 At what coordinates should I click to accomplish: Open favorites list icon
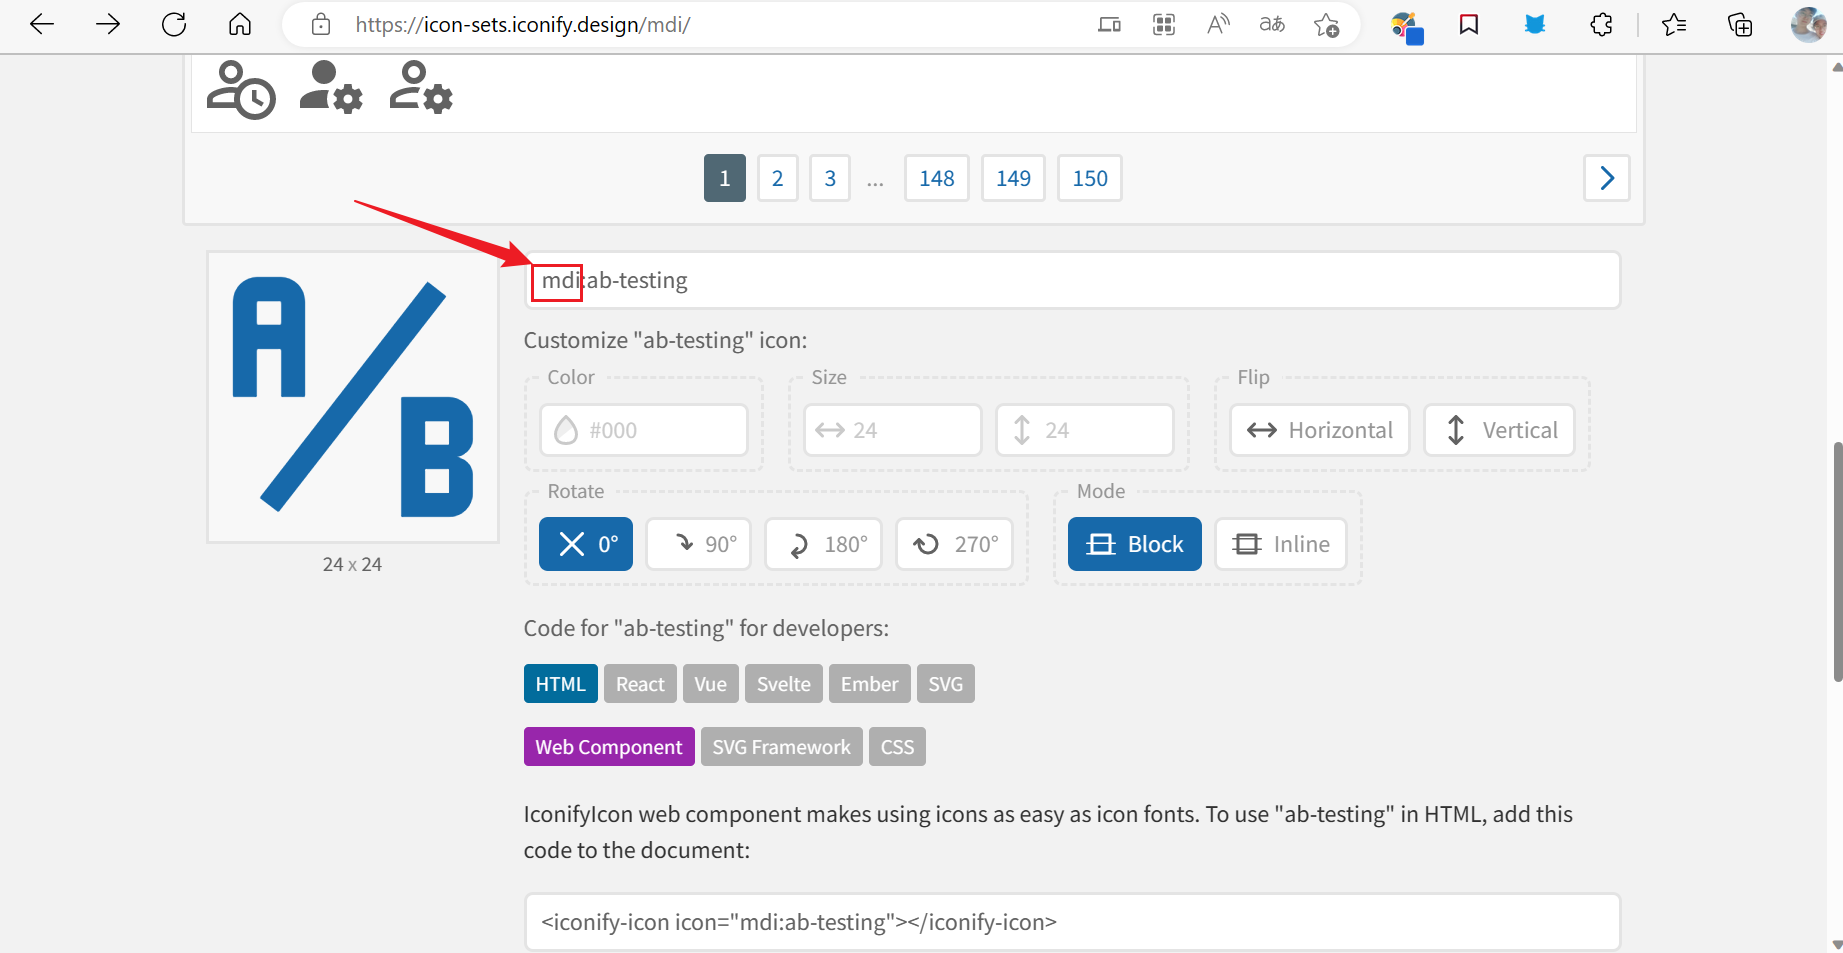coord(1674,24)
